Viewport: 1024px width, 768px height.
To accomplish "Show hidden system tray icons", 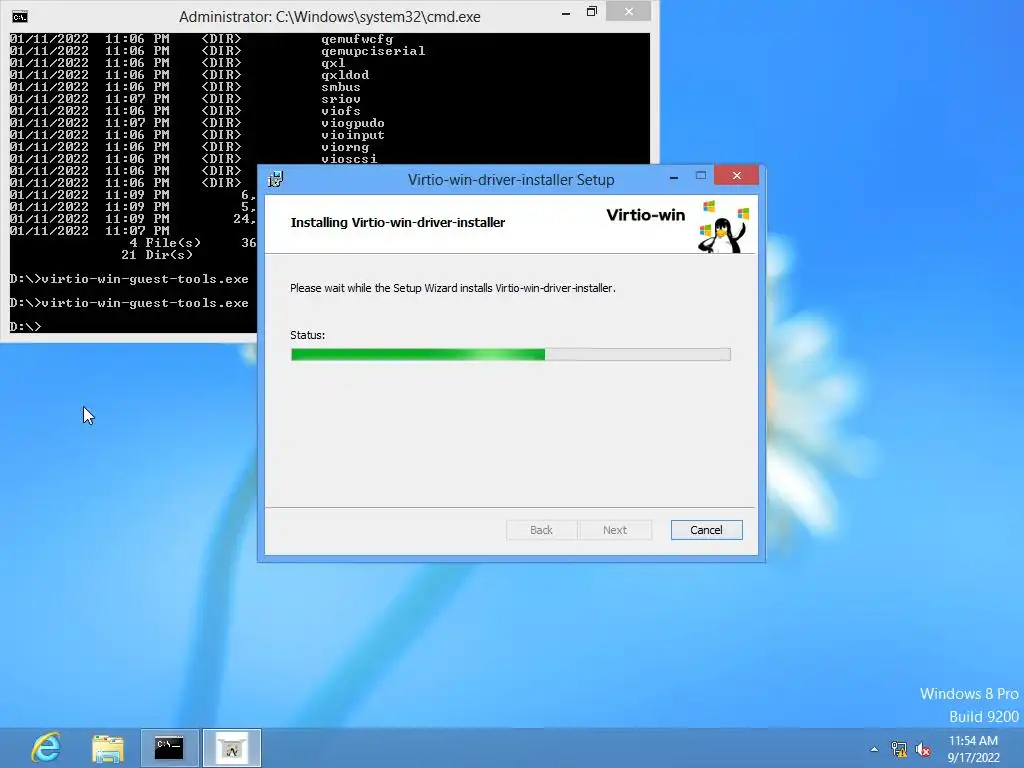I will [874, 749].
